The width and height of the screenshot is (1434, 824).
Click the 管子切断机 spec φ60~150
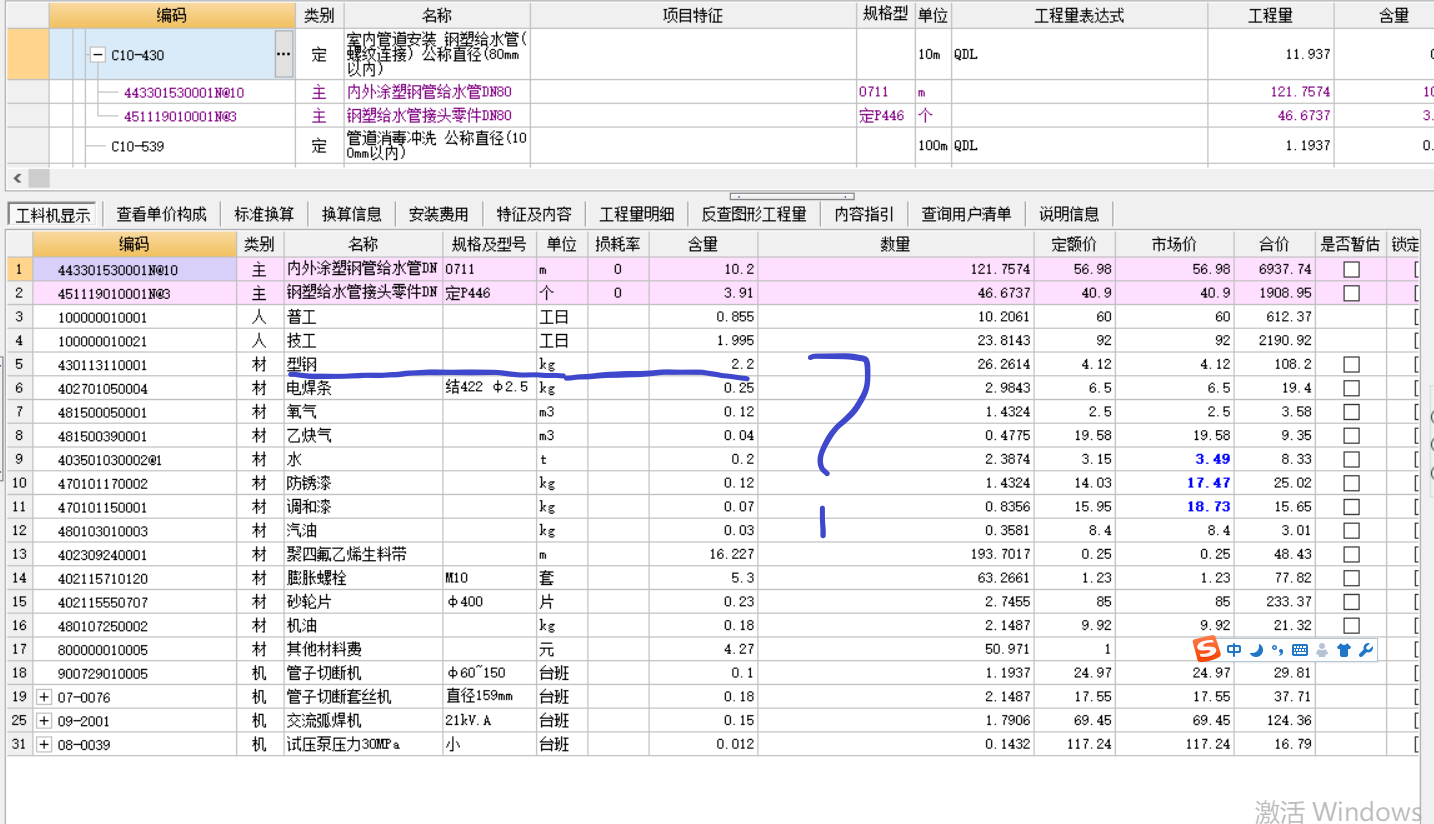coord(490,673)
